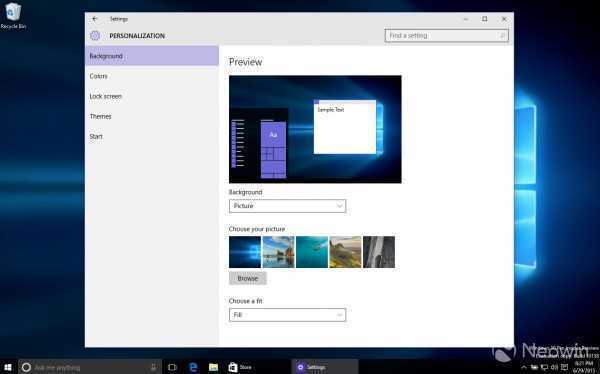Screen dimensions: 600x374
Task: Open File Explorer from the taskbar
Action: pyautogui.click(x=214, y=367)
